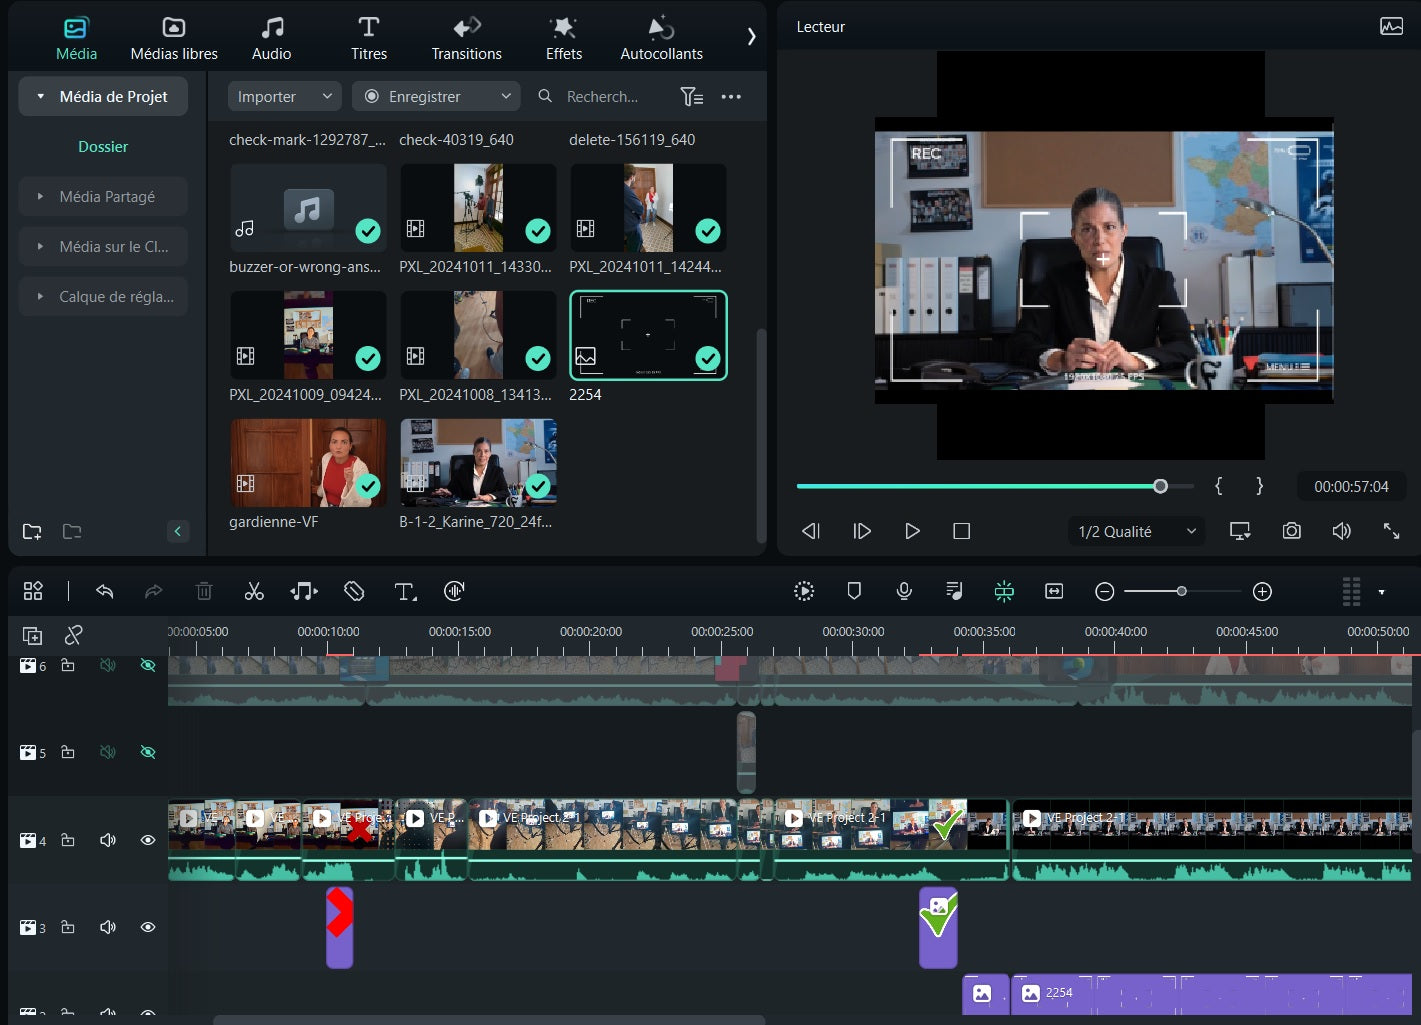Show hidden track 6 via eye icon
The height and width of the screenshot is (1025, 1421).
coord(148,665)
